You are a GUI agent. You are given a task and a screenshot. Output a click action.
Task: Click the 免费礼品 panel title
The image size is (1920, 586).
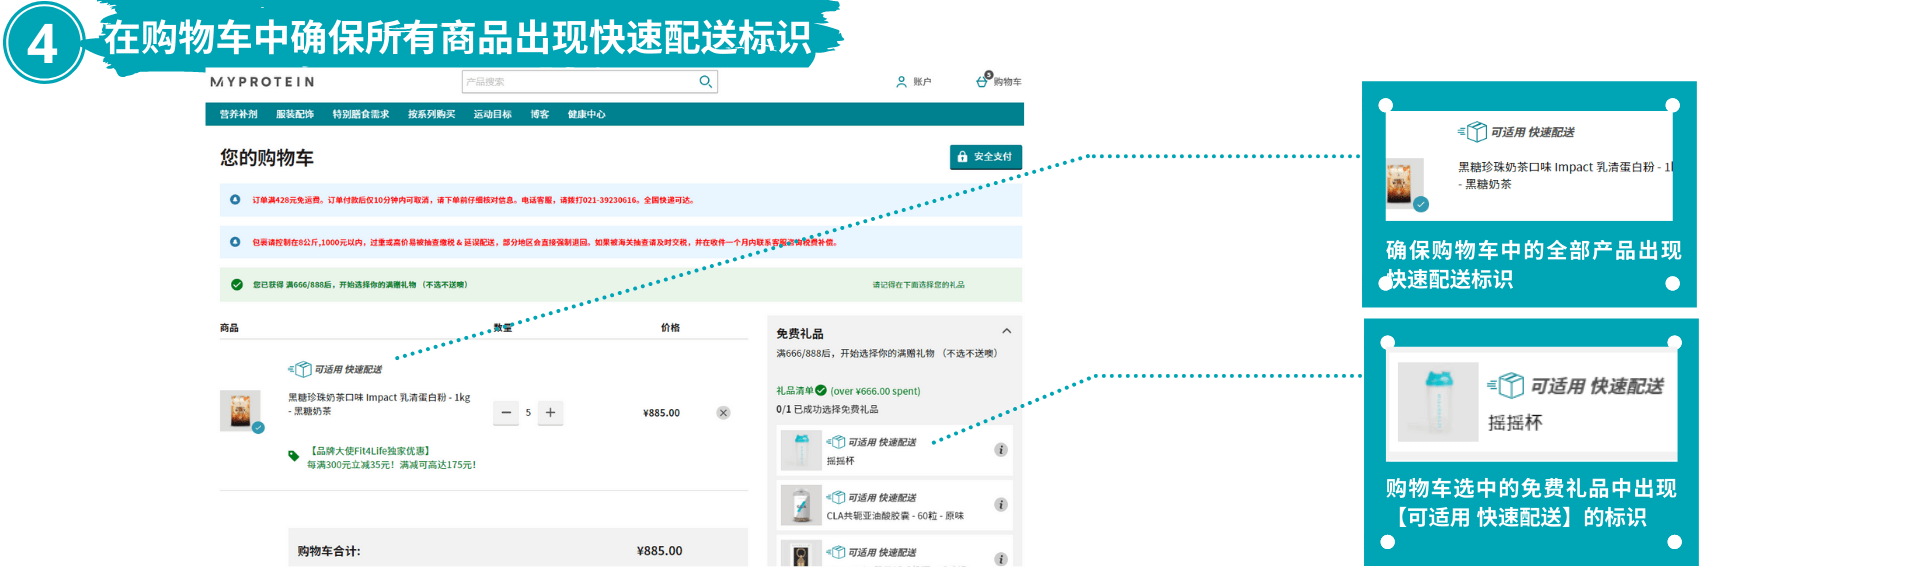pos(800,333)
